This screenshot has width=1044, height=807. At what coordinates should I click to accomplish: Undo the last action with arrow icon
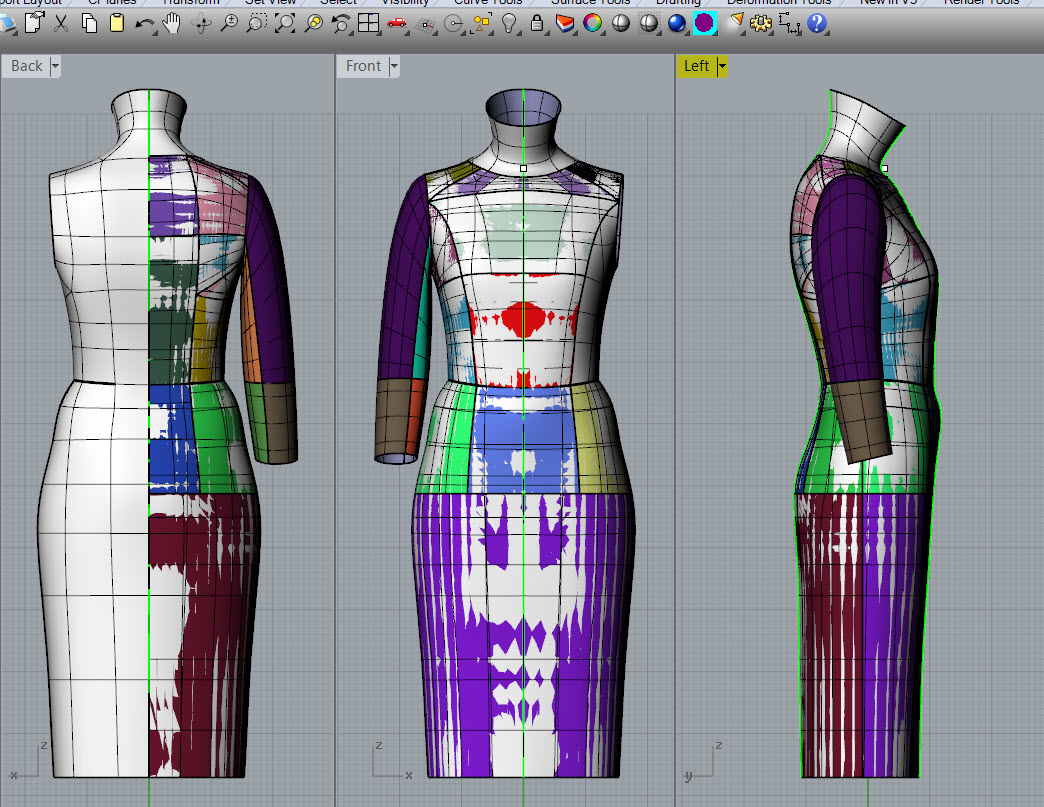144,23
